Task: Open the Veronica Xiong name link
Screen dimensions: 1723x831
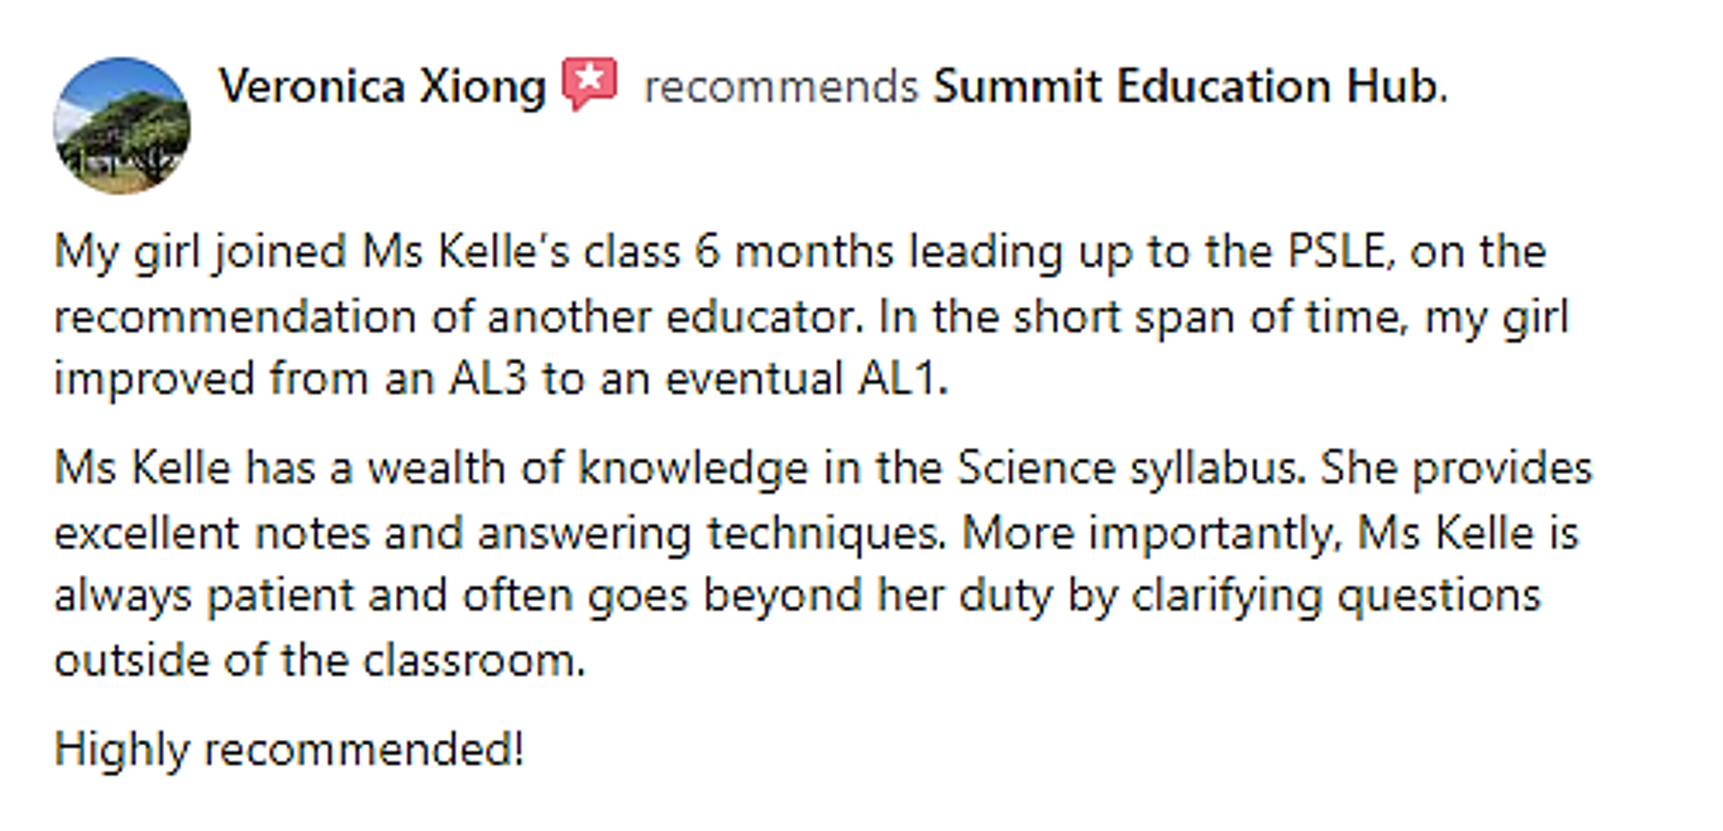Action: pyautogui.click(x=382, y=86)
